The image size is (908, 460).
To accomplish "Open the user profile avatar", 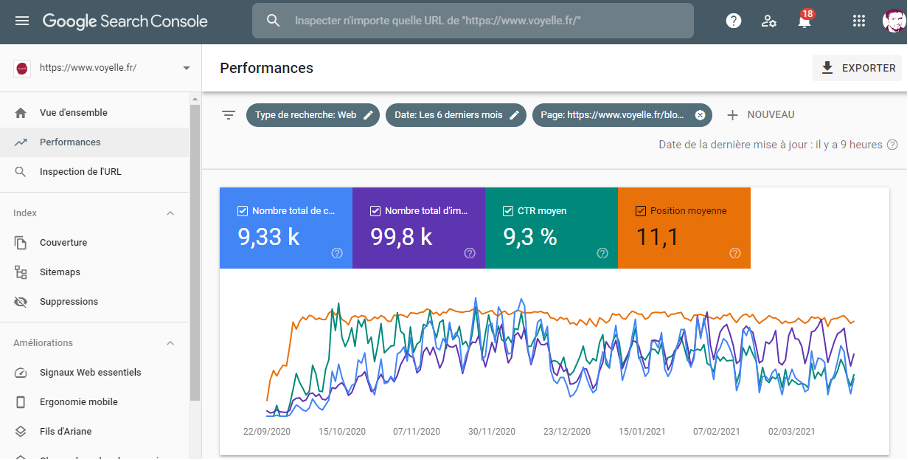I will point(893,20).
